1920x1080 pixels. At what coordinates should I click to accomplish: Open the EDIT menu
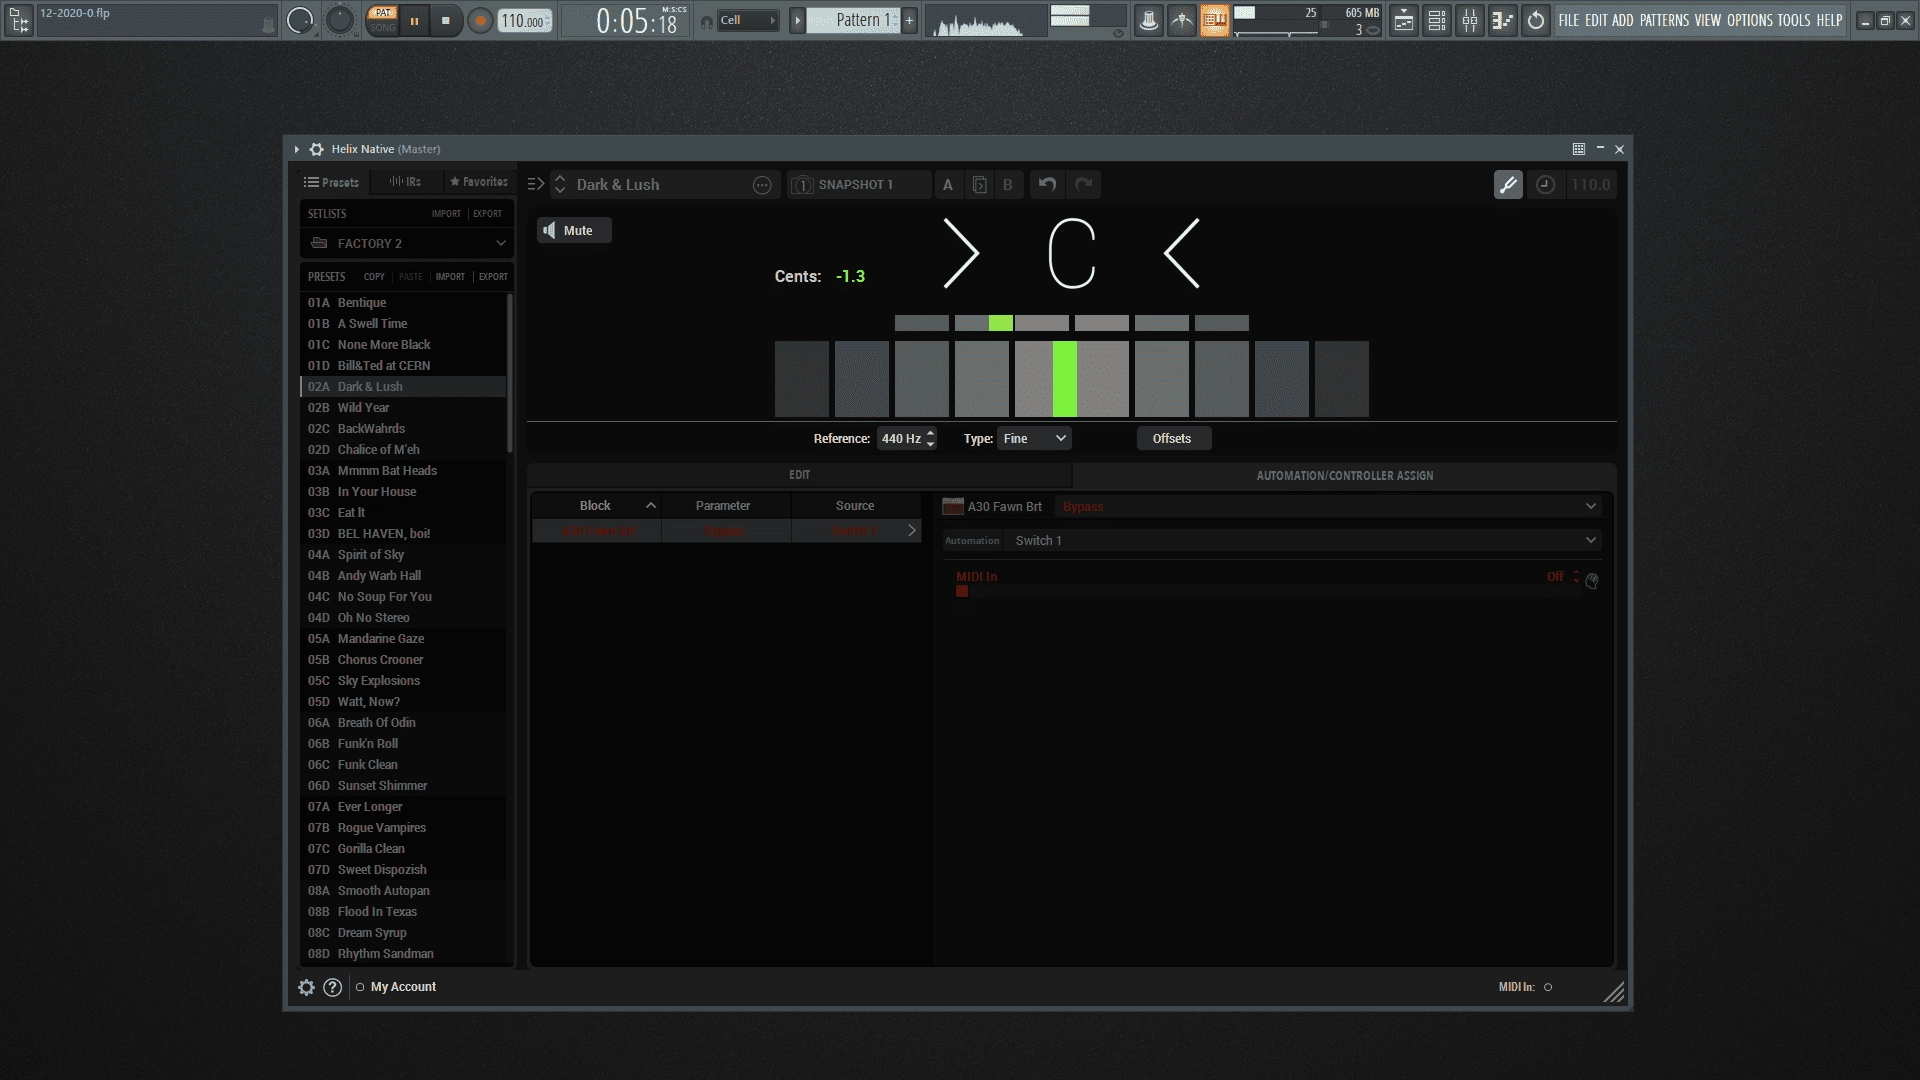[x=1596, y=20]
